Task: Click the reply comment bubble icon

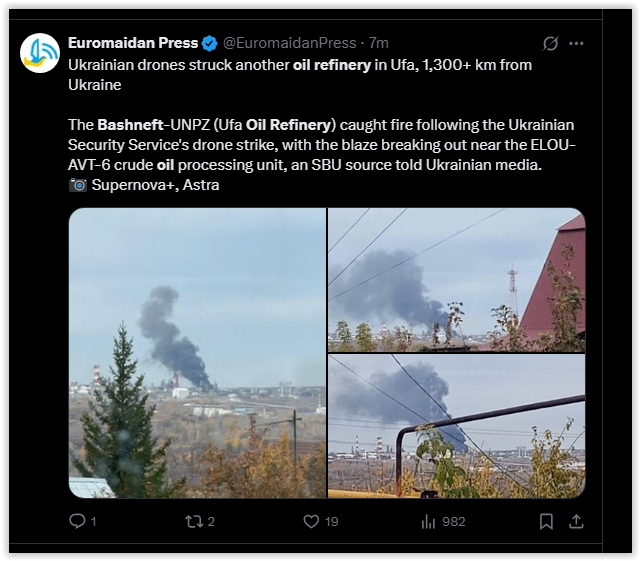Action: click(x=77, y=521)
